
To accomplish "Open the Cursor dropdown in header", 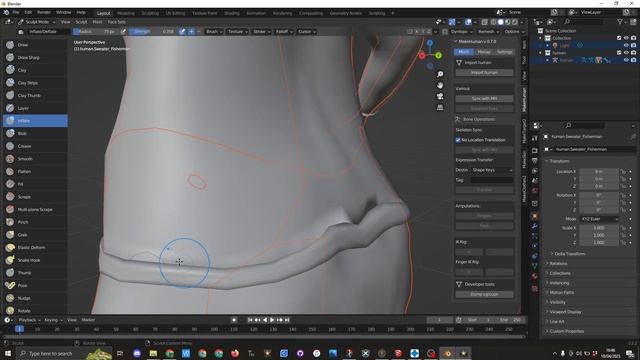I will tap(306, 31).
